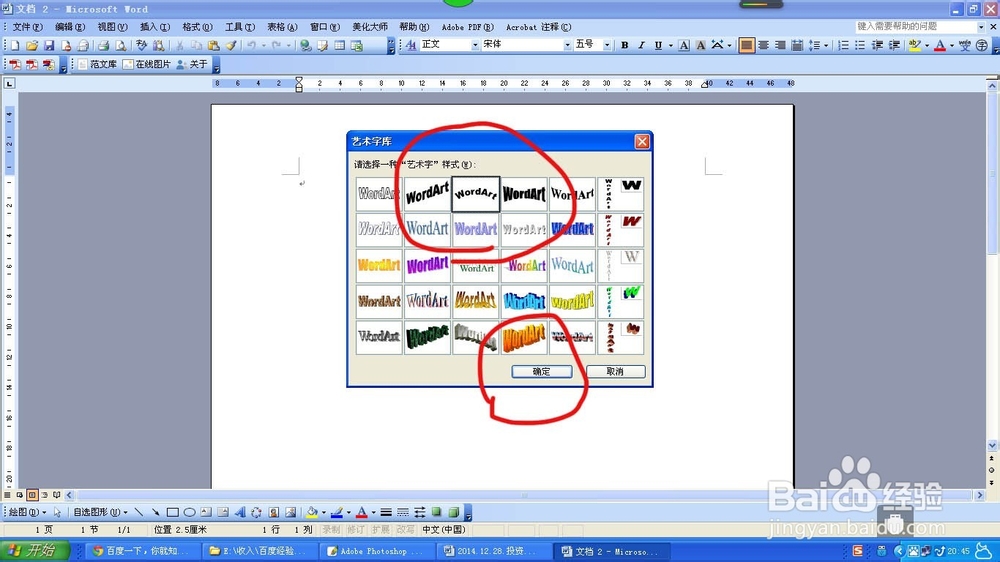Open the 插入 menu
The width and height of the screenshot is (1000, 562).
(154, 27)
